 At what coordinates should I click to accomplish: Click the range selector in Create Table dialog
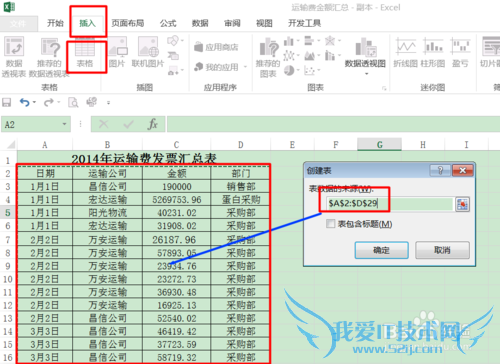click(x=462, y=203)
